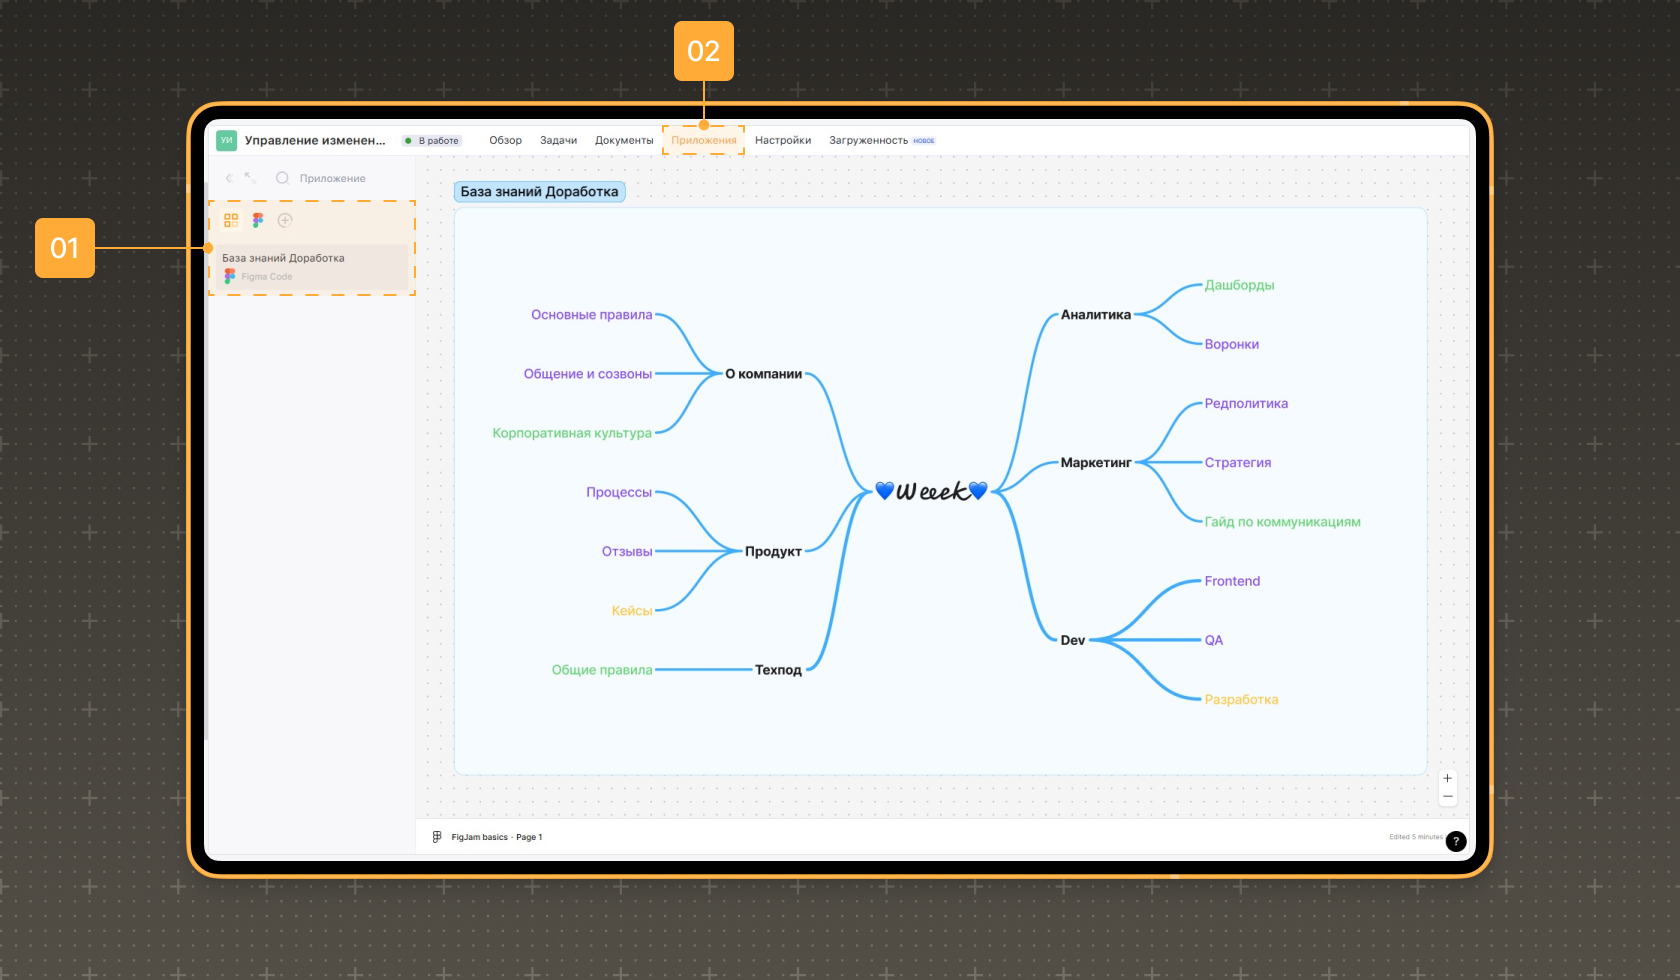Click the 'Кейсы' node
Image resolution: width=1680 pixels, height=980 pixels.
(632, 610)
